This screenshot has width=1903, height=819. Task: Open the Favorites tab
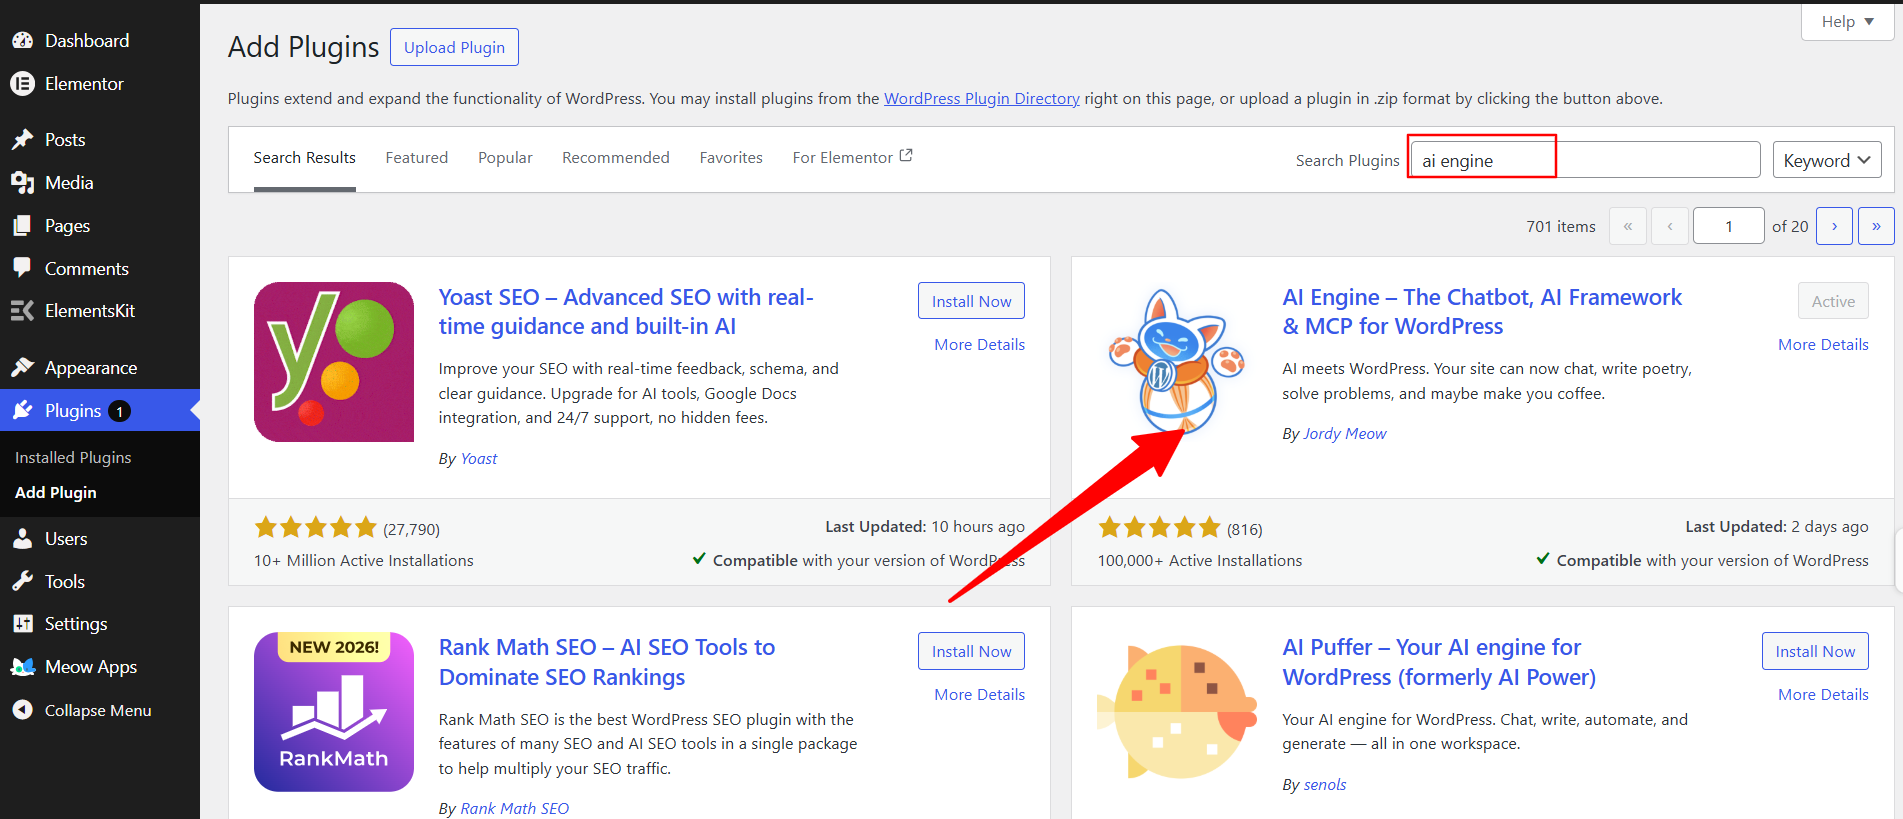click(731, 158)
